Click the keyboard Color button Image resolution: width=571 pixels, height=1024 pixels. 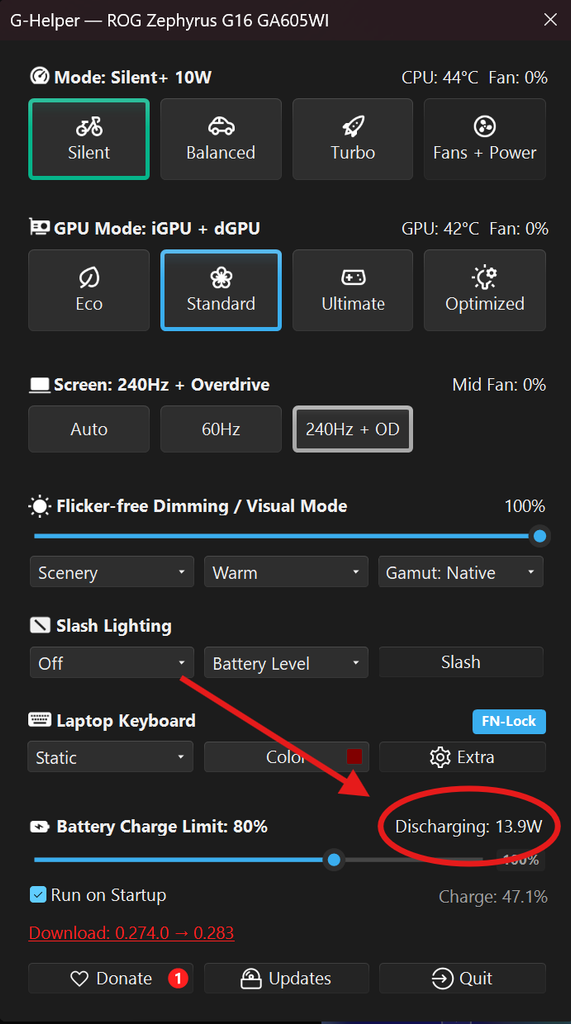(x=286, y=757)
